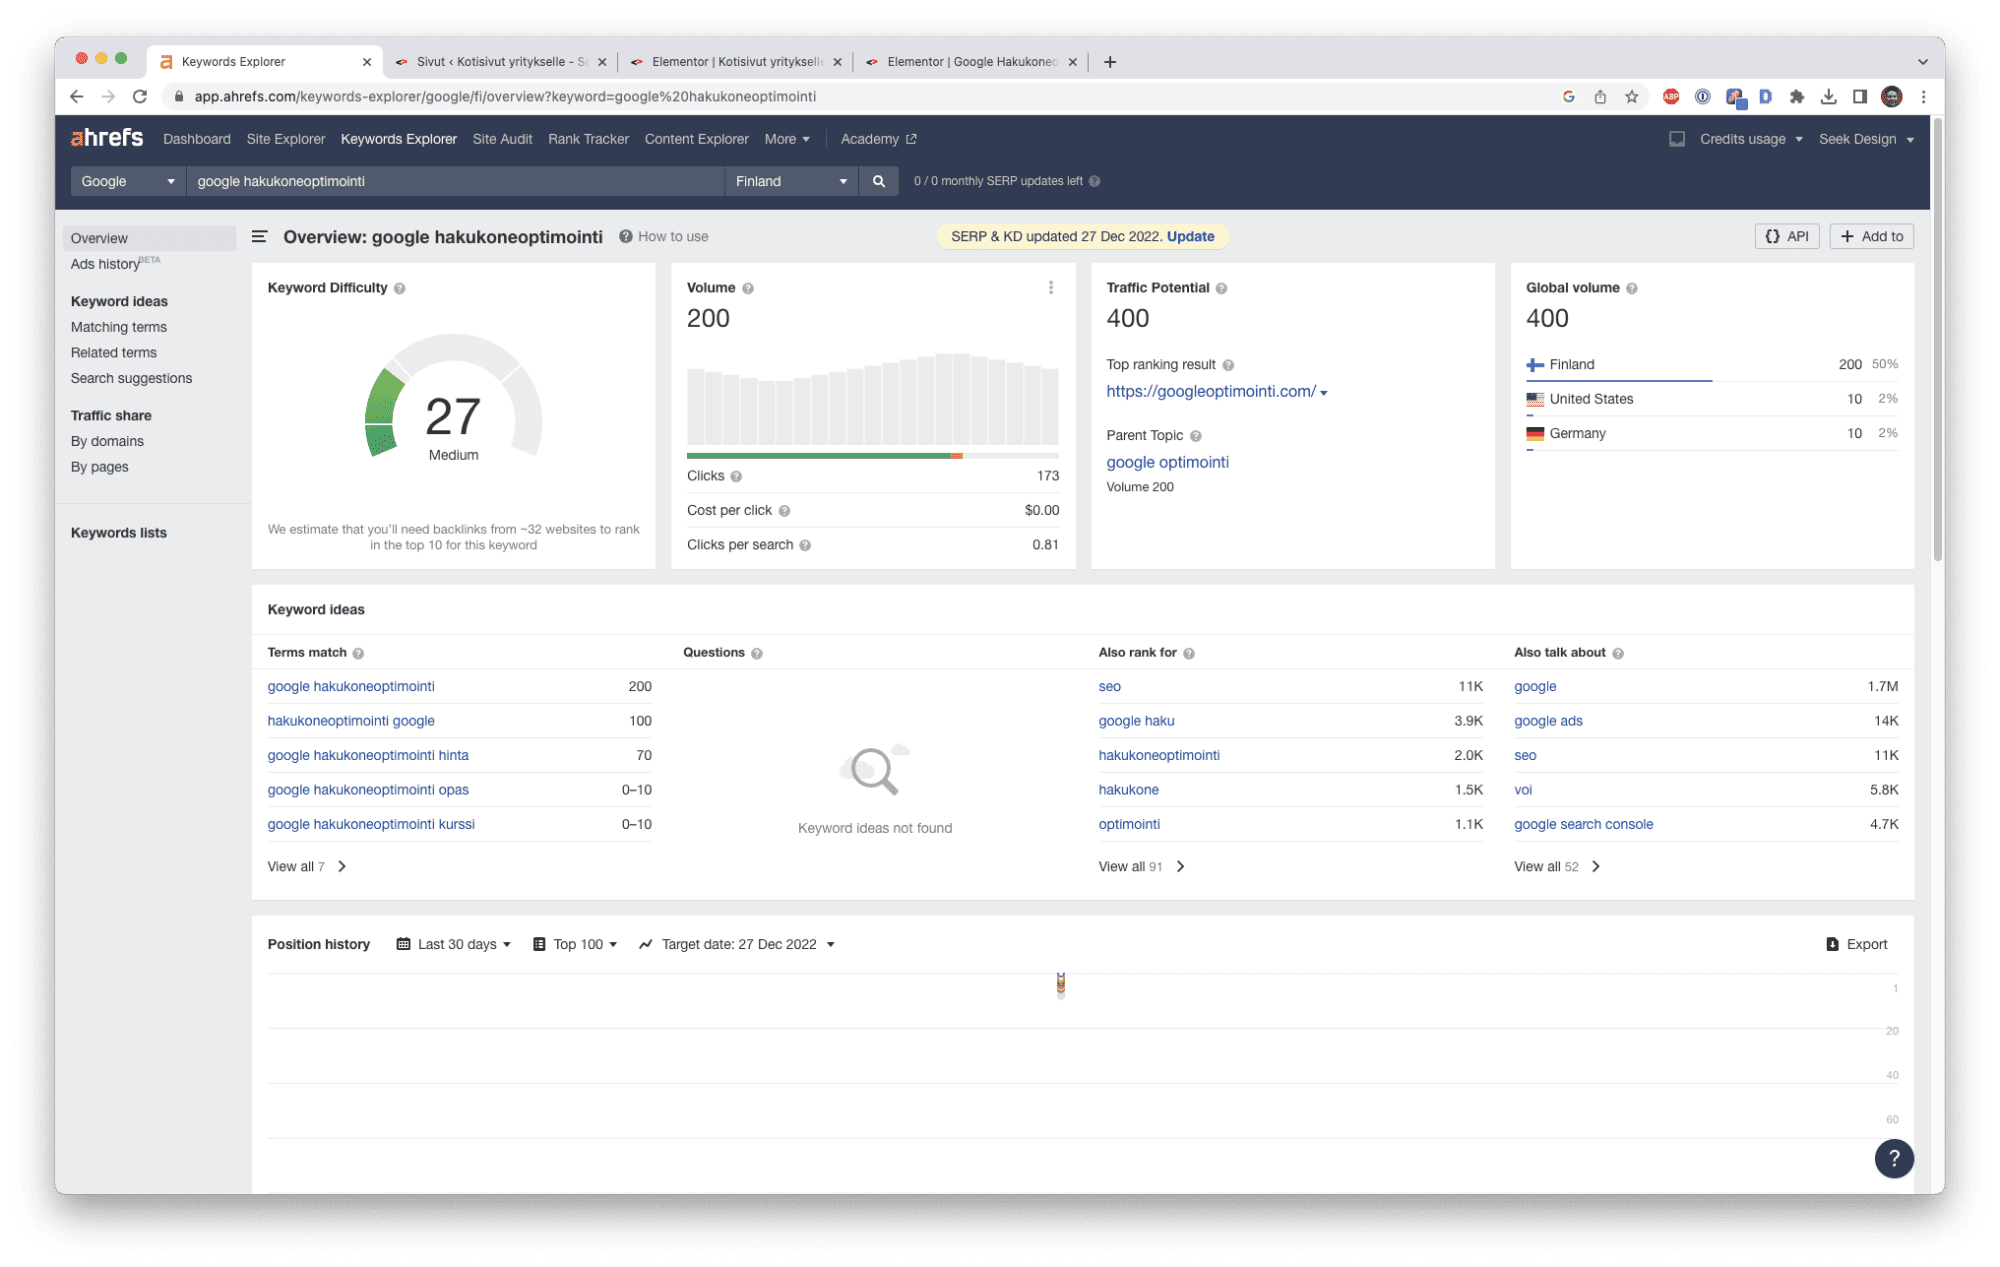
Task: Switch to the Sivut Kotisivut yritykselle tab
Action: [x=500, y=61]
